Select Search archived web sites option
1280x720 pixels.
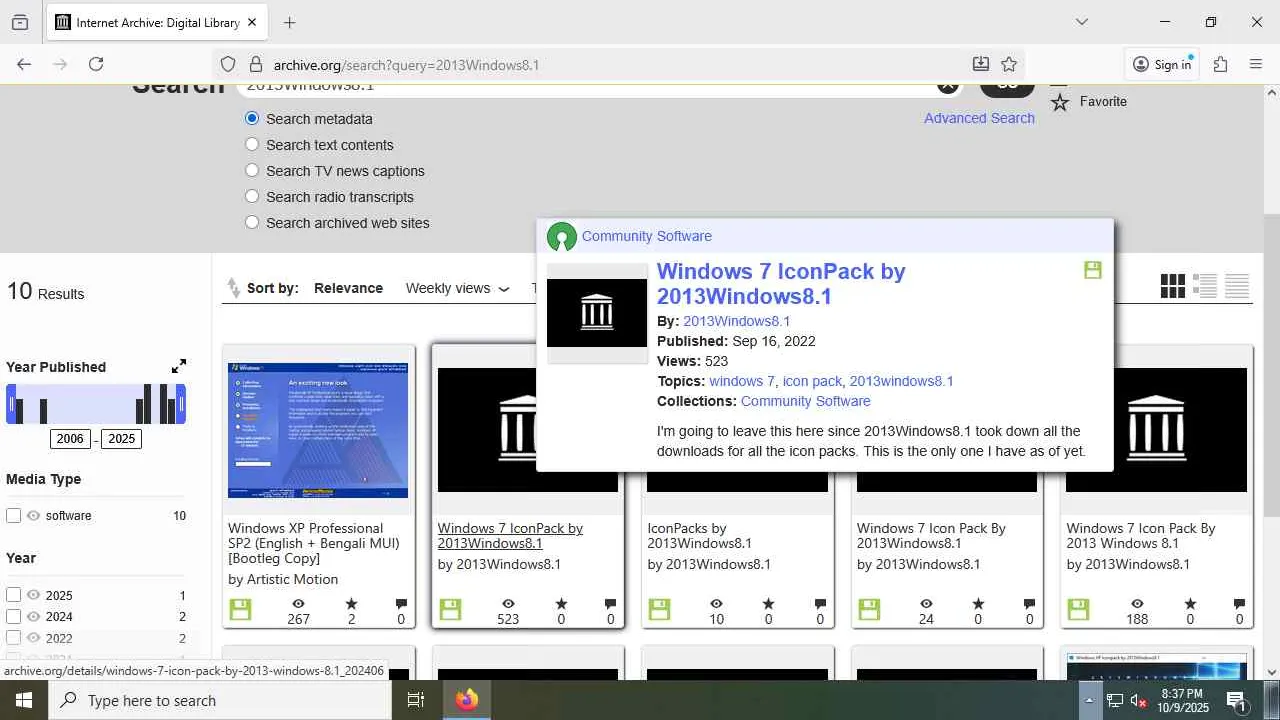(x=252, y=222)
